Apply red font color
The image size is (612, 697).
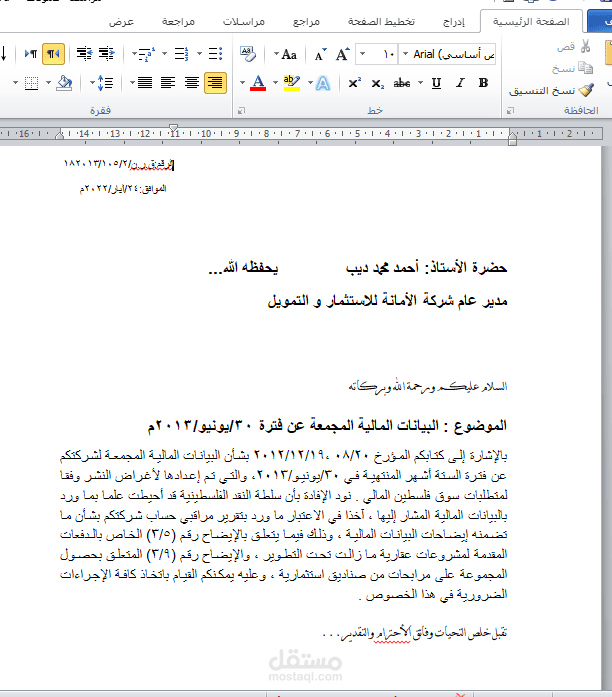pyautogui.click(x=258, y=83)
